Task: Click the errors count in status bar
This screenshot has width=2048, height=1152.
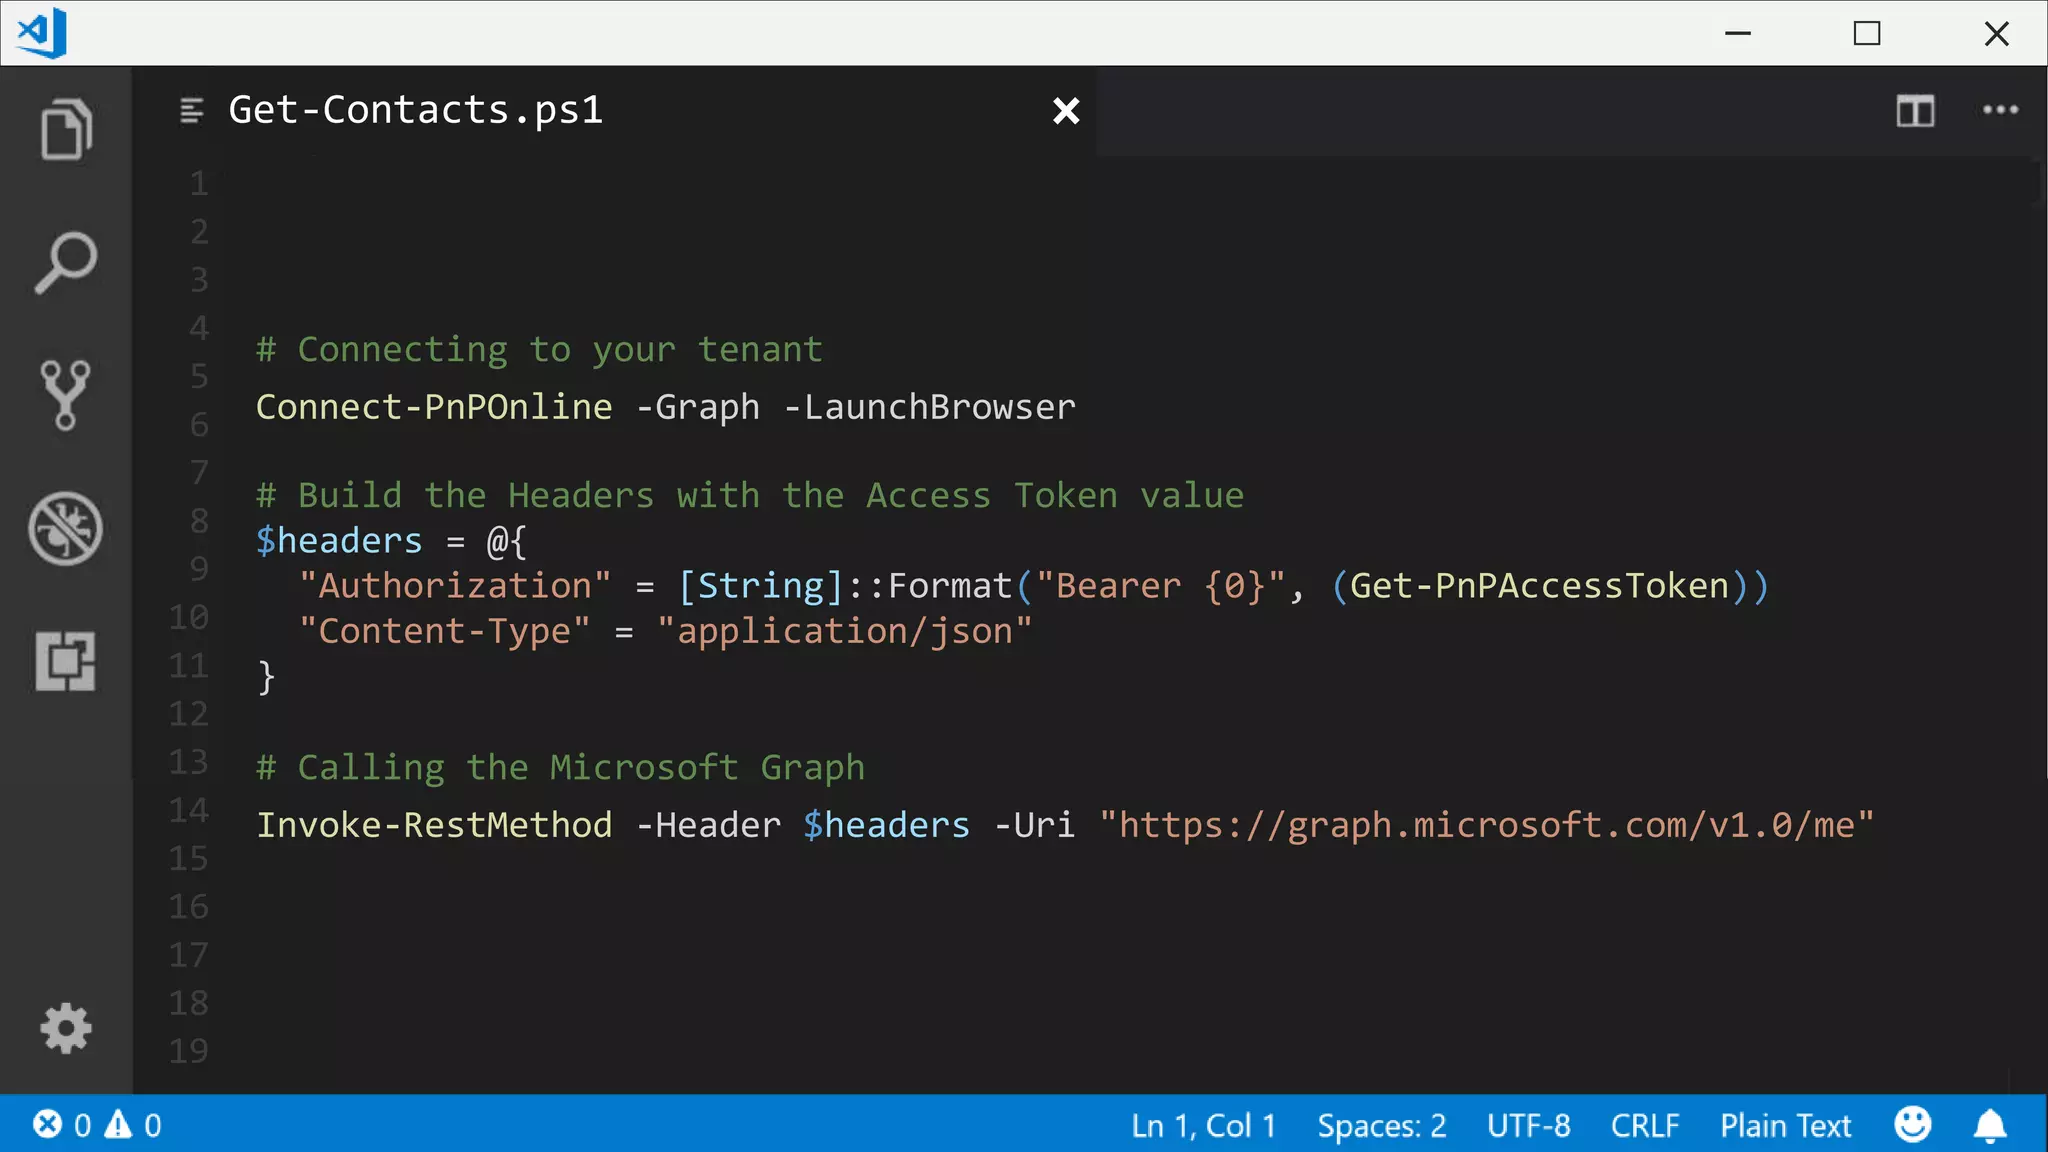Action: pos(62,1125)
